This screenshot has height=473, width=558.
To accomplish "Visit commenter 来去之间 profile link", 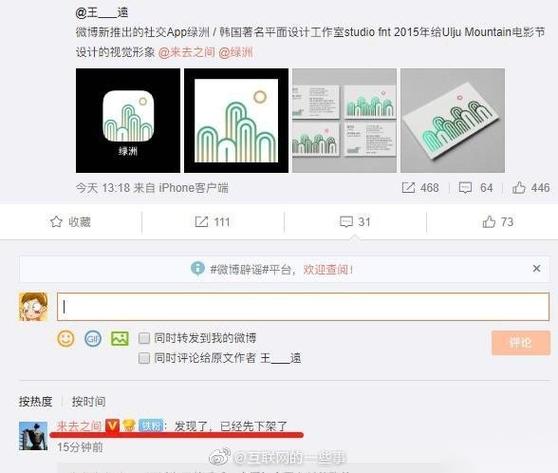I will click(x=79, y=426).
